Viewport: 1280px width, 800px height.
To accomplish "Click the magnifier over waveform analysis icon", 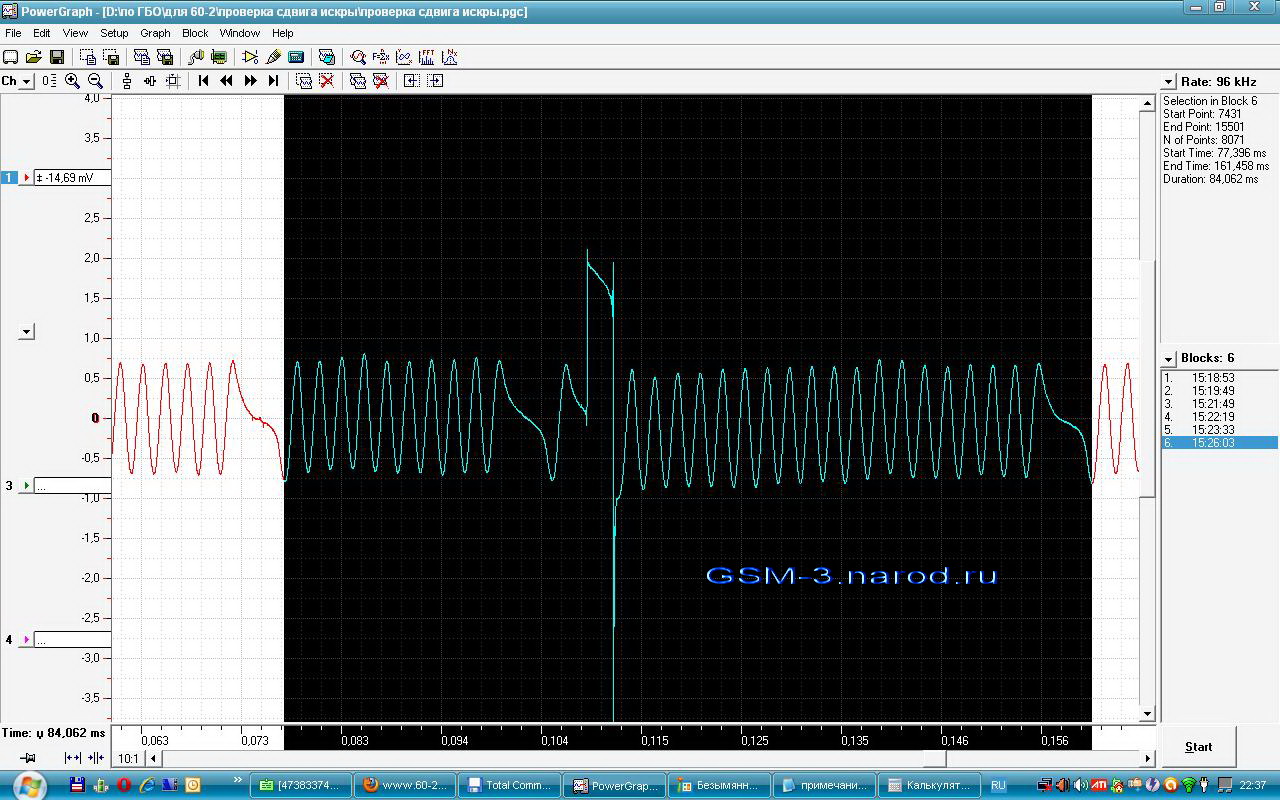I will pos(358,57).
